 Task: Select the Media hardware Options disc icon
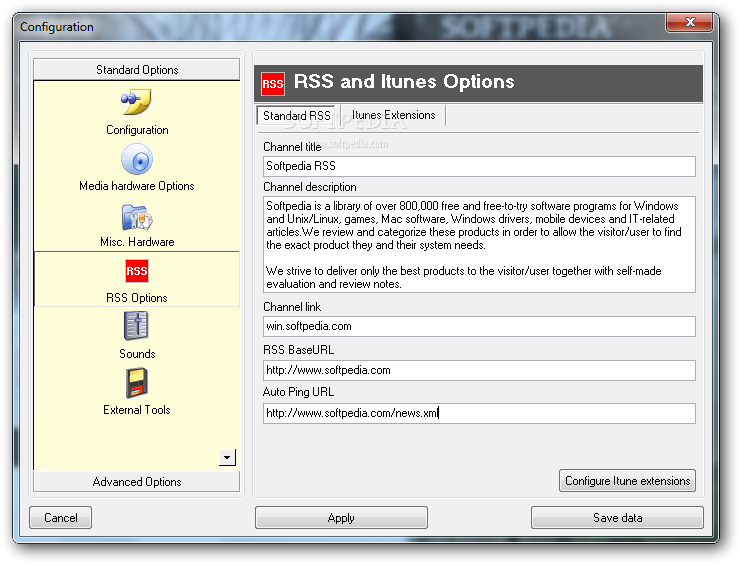click(137, 159)
